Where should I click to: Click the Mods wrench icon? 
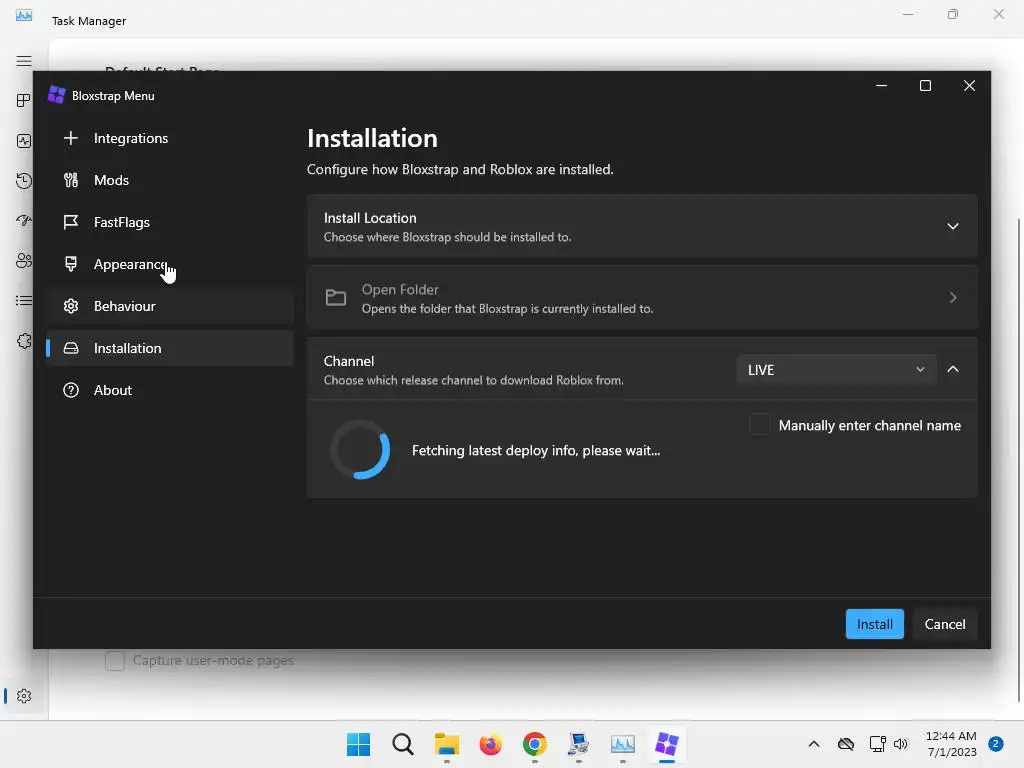[71, 180]
